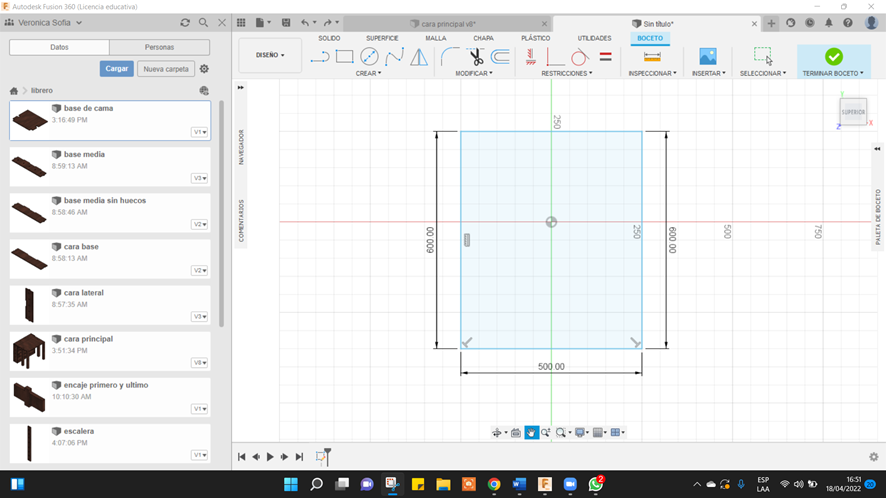The image size is (886, 498).
Task: Go to data panel home
Action: [x=14, y=90]
